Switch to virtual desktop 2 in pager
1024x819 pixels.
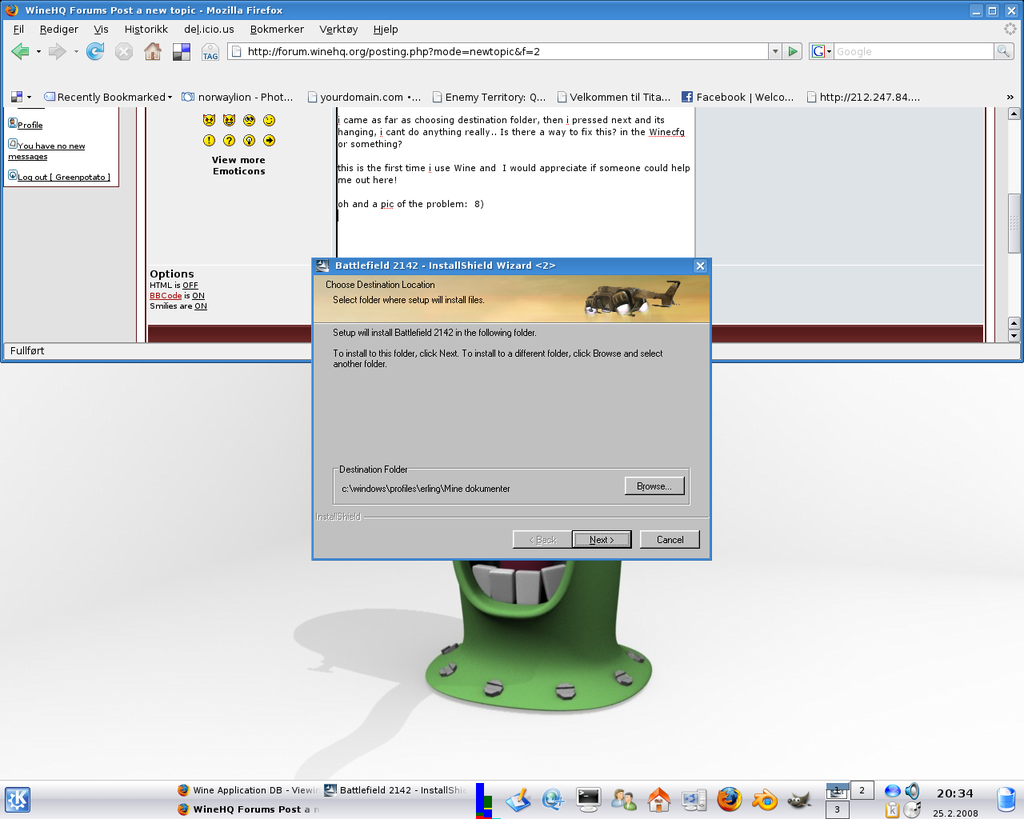[x=861, y=790]
